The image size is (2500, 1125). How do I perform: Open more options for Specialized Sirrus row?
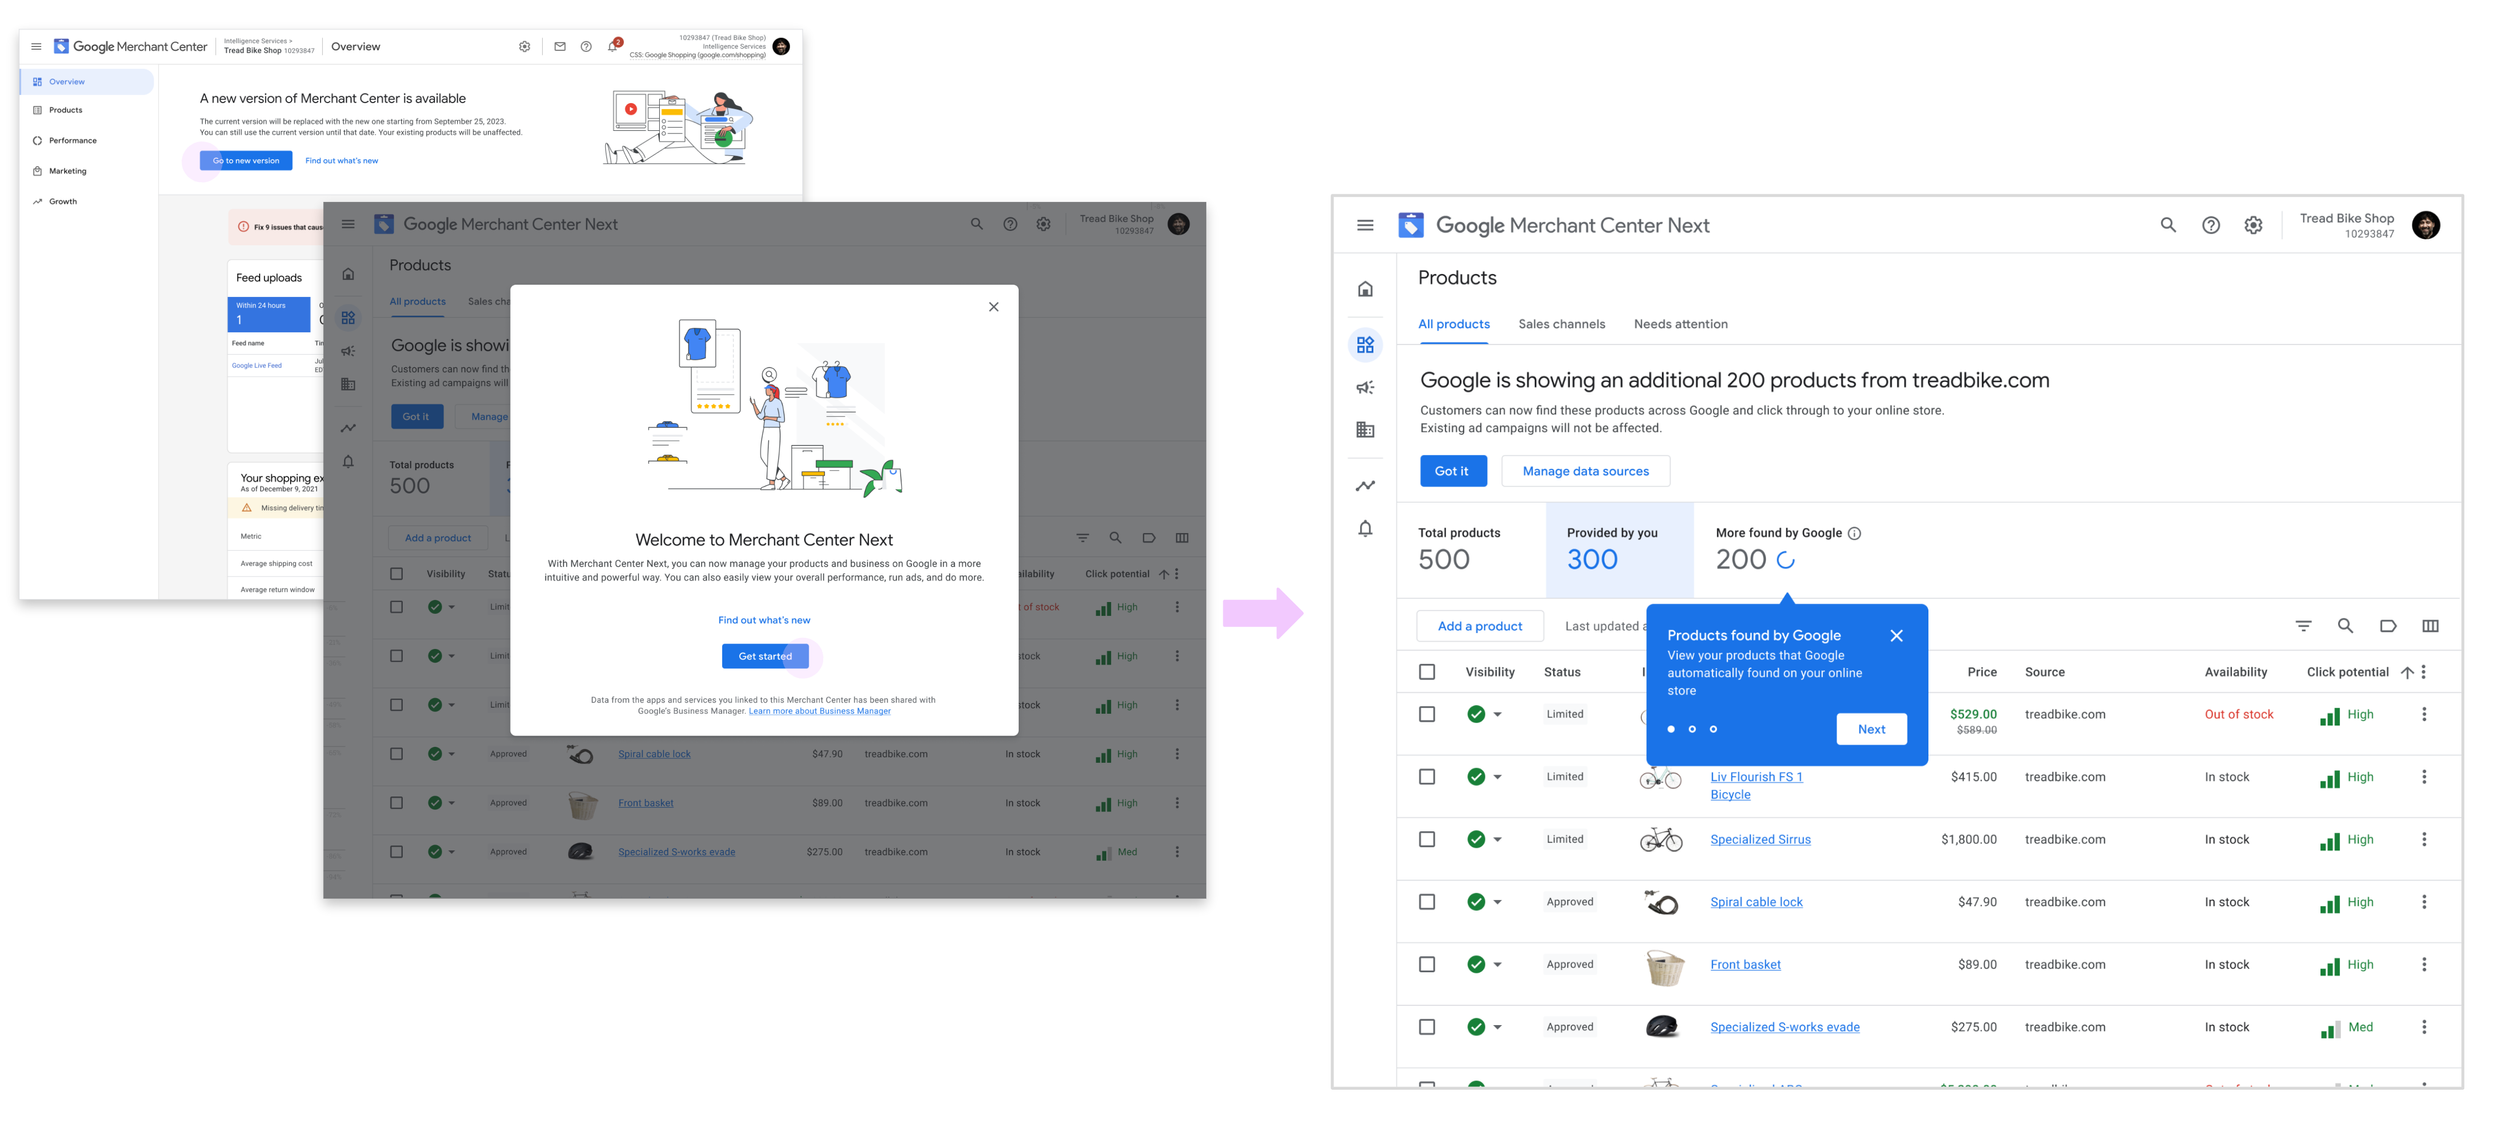click(2423, 840)
